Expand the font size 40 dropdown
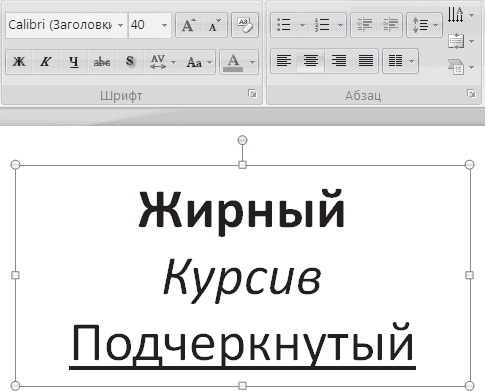Viewport: 485px width, 391px height. click(164, 25)
